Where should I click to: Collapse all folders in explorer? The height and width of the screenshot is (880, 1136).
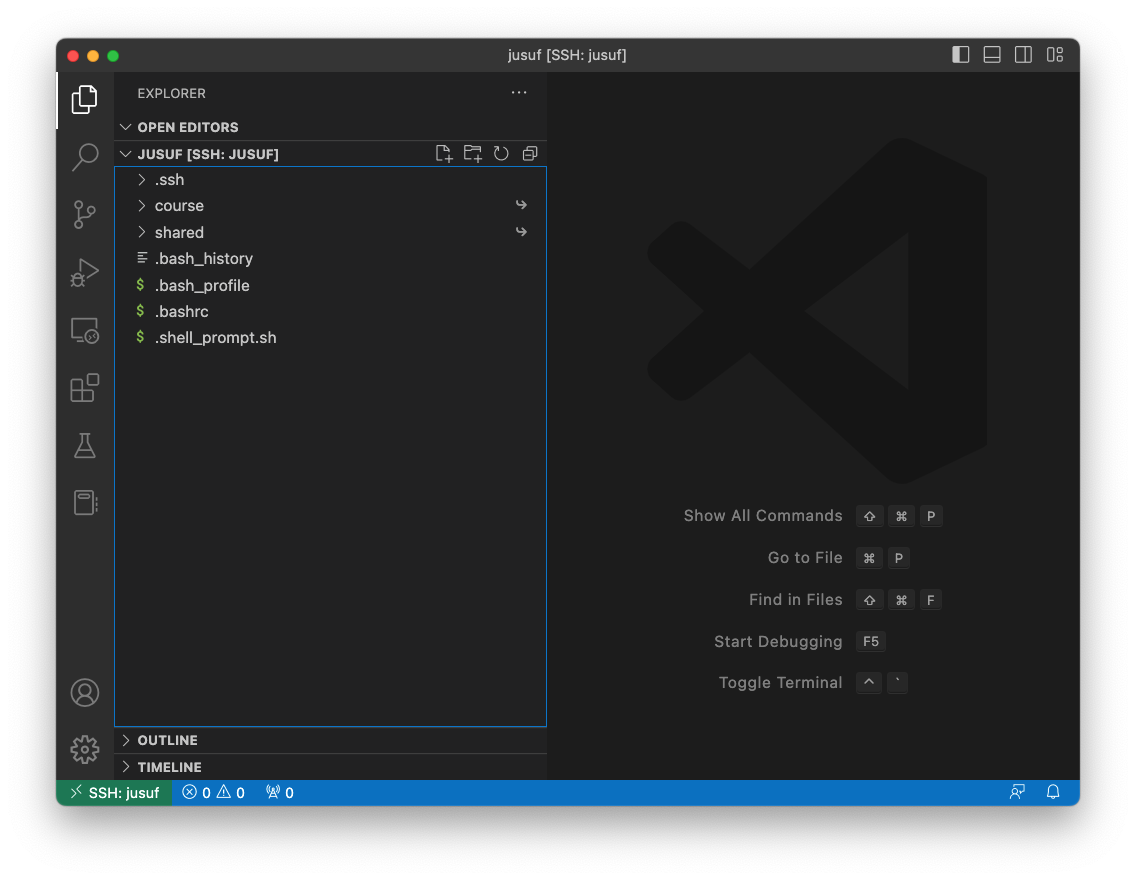coord(530,154)
